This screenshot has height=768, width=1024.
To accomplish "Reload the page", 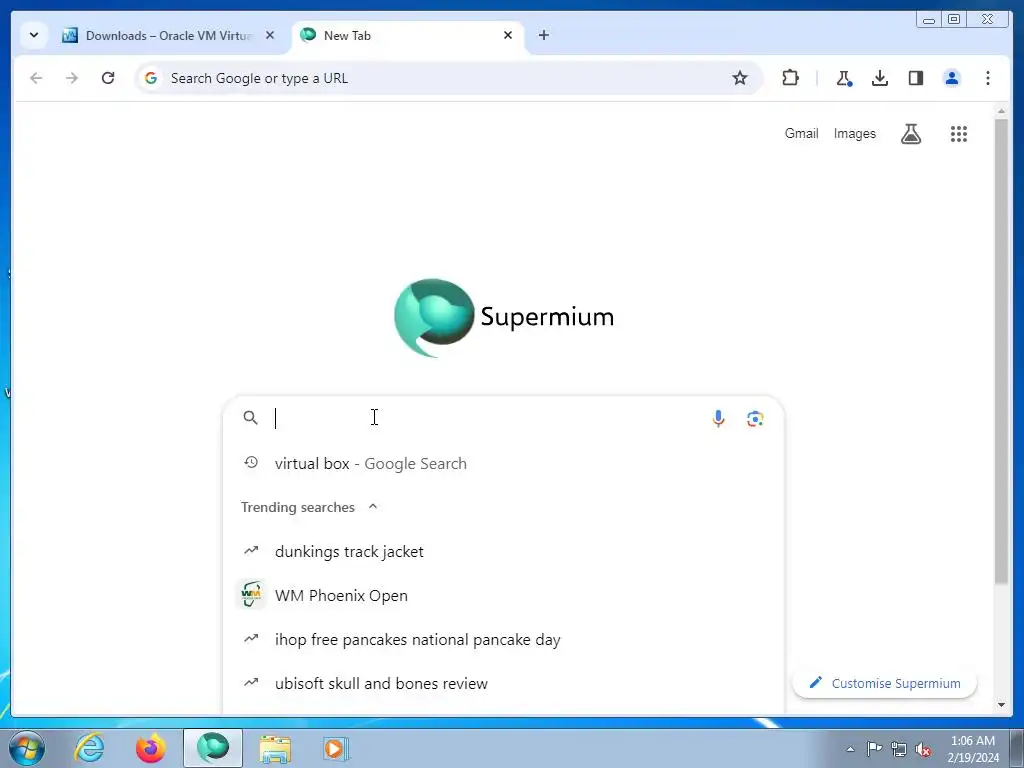I will [x=108, y=78].
